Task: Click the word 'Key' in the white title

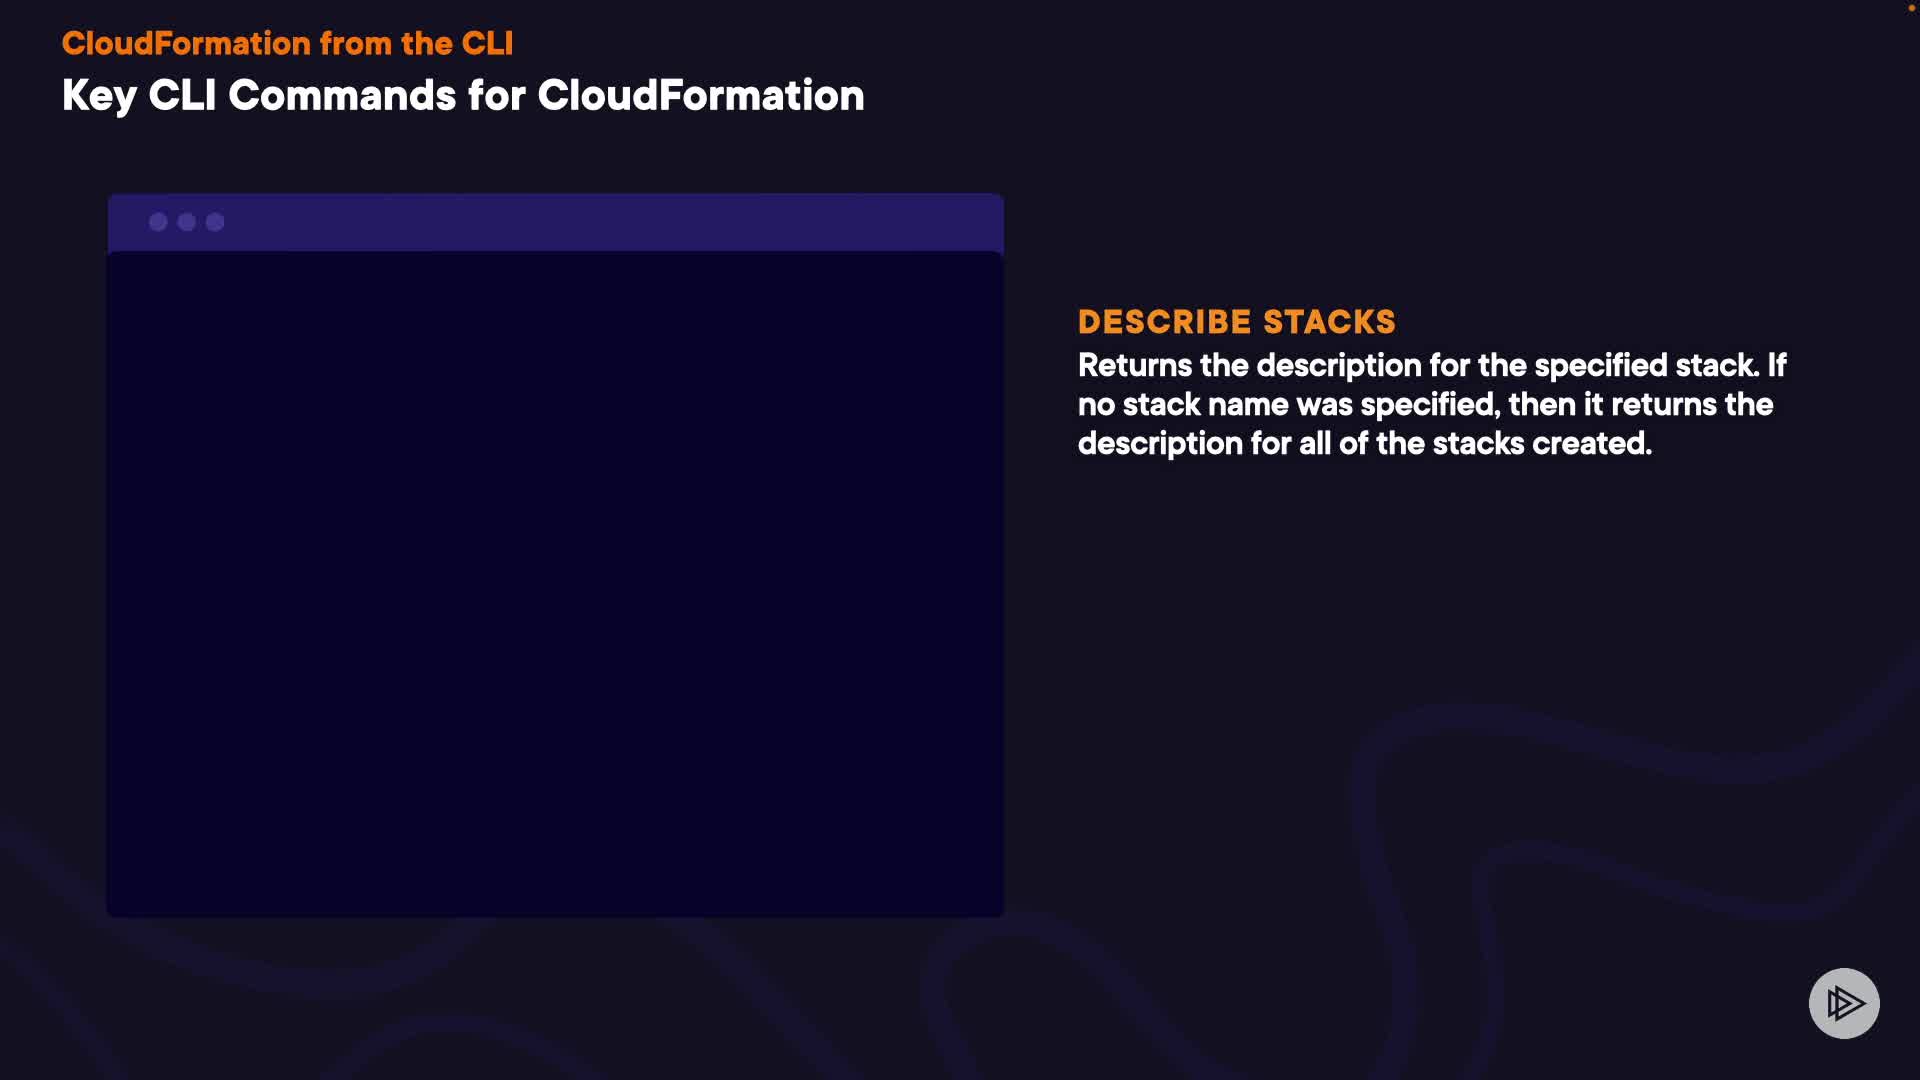Action: click(x=98, y=96)
